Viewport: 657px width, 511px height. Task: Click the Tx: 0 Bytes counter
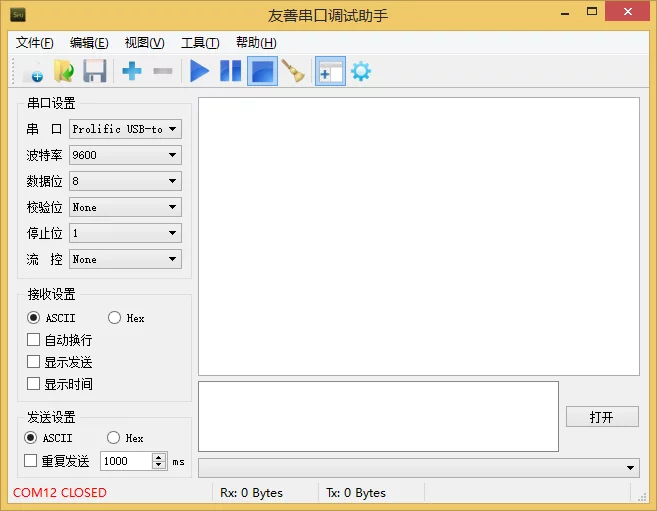tap(356, 493)
